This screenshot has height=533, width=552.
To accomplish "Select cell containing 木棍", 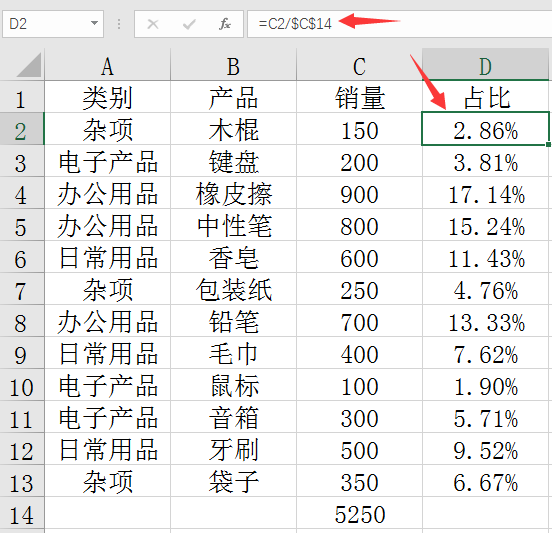I will coord(233,129).
